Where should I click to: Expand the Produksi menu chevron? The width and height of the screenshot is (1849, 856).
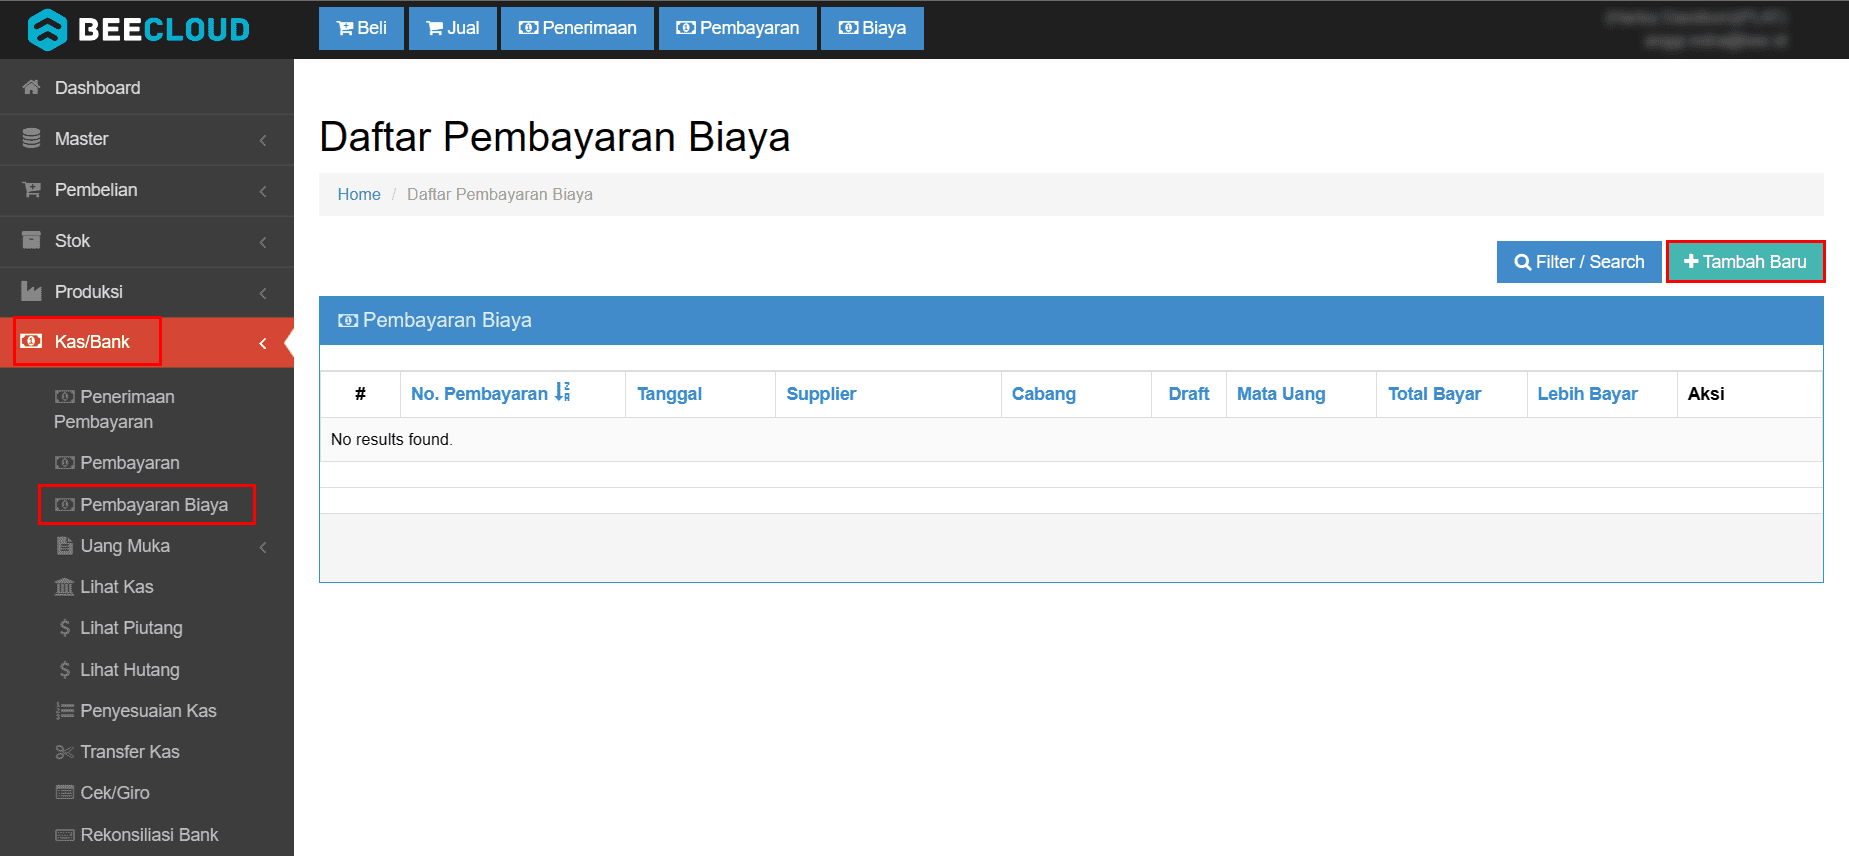click(263, 293)
